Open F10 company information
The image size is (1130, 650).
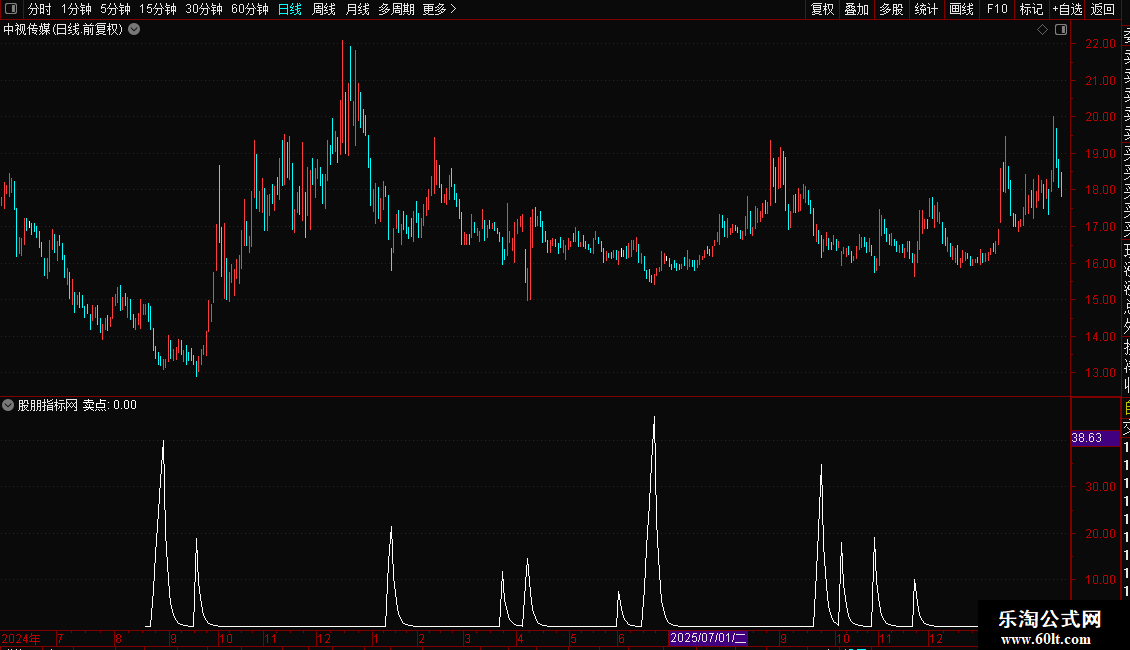pyautogui.click(x=997, y=9)
